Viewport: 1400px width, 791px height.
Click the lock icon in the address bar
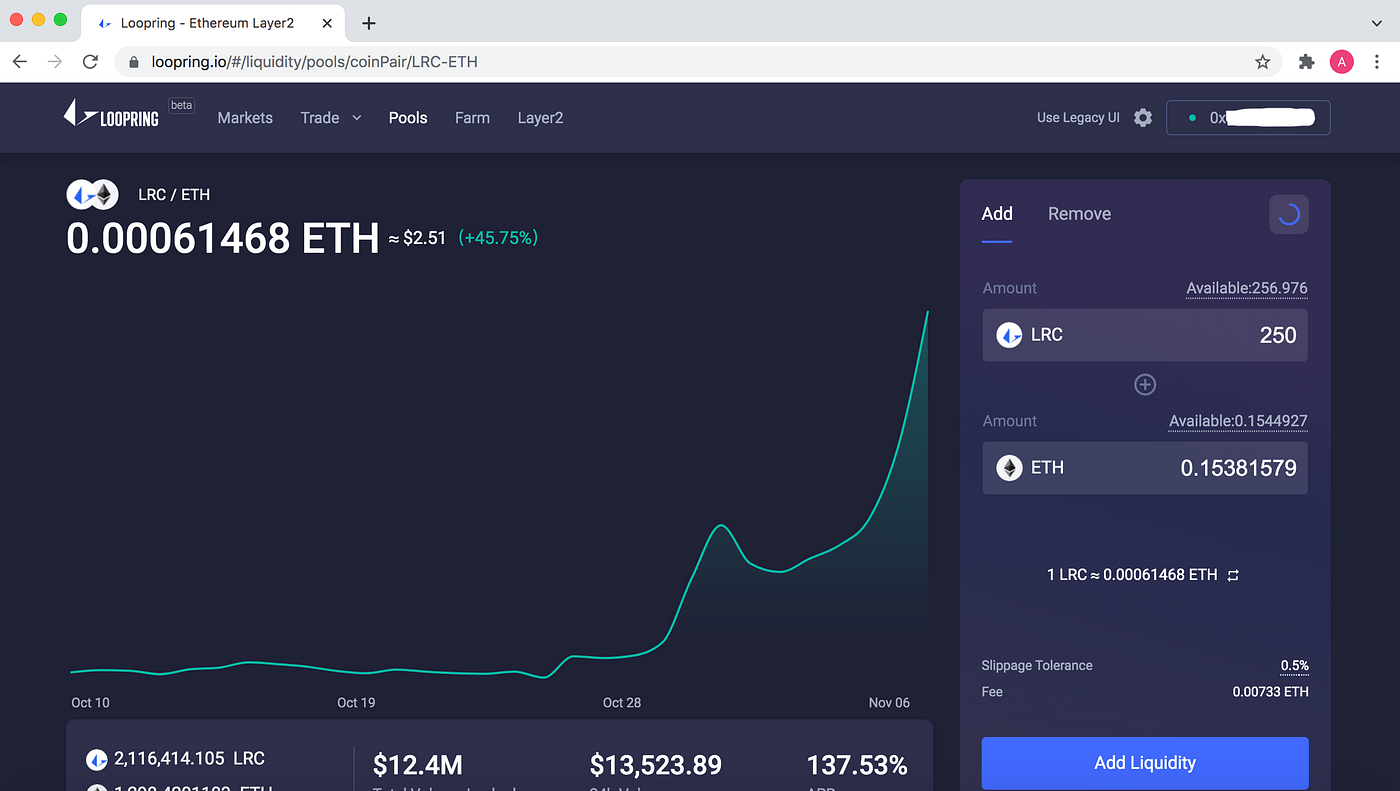[x=134, y=62]
